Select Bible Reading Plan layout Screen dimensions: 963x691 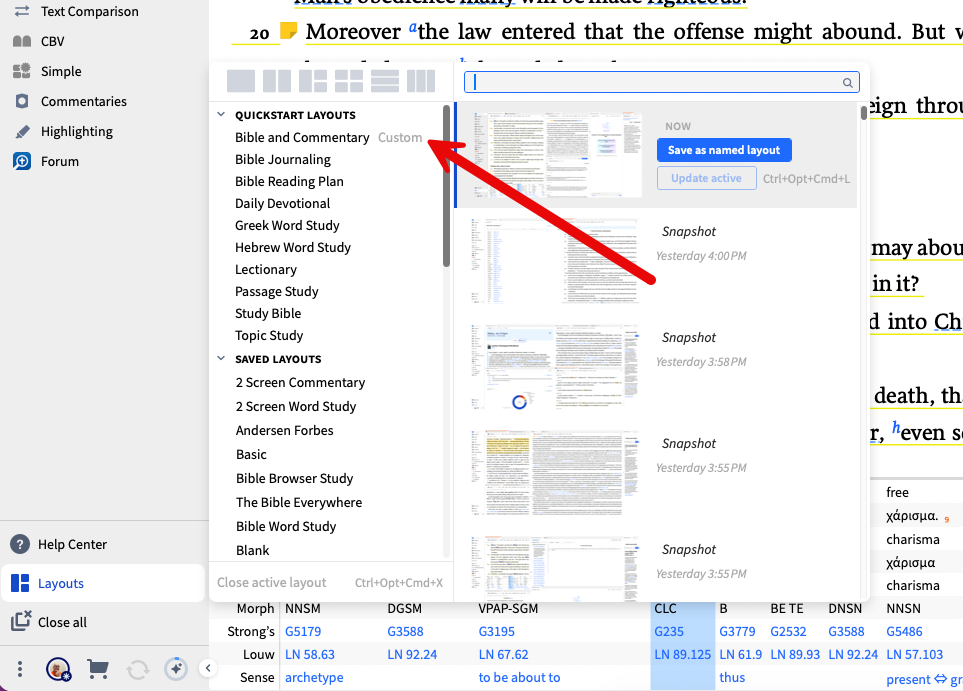[x=289, y=182]
